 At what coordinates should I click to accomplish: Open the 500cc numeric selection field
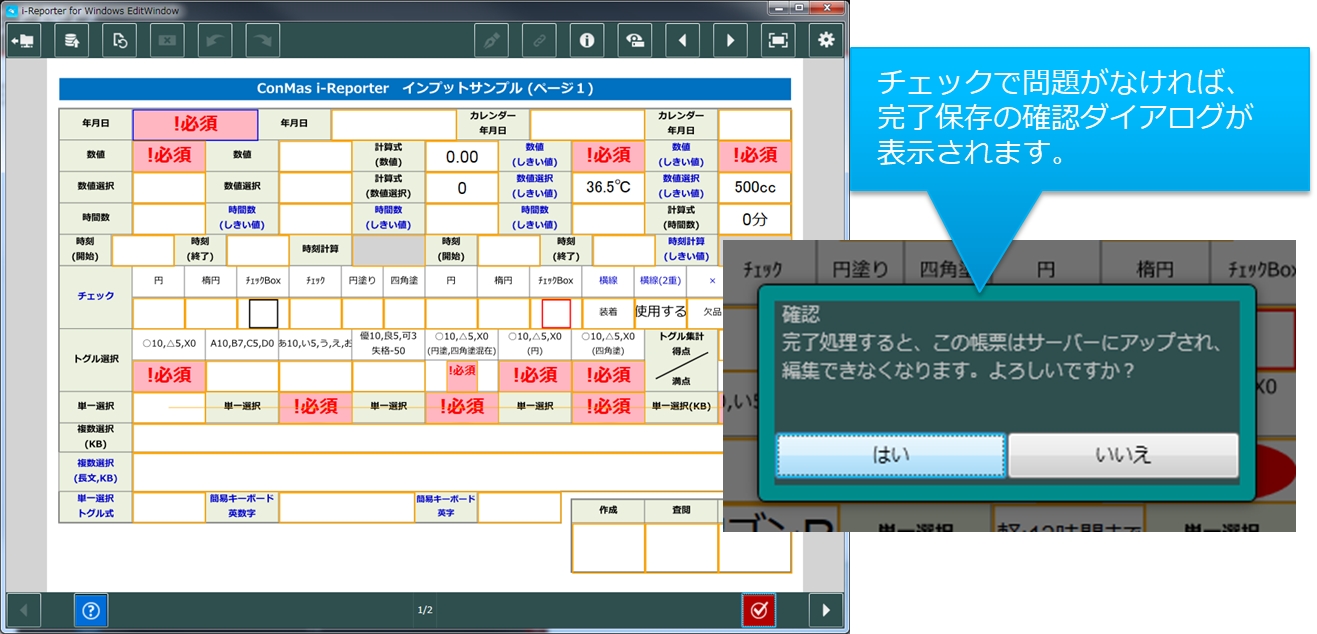(x=754, y=187)
